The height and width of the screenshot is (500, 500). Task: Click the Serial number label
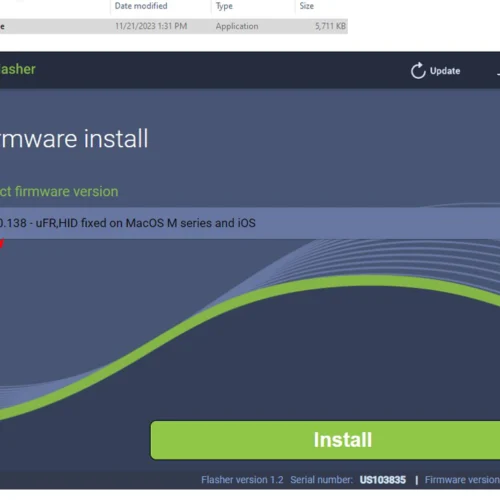pos(321,480)
